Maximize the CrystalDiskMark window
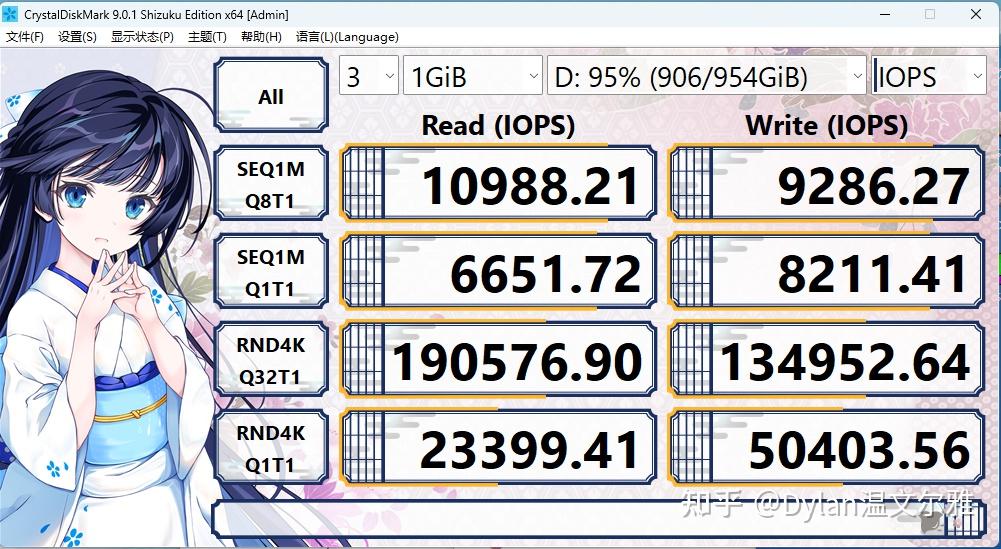Viewport: 1001px width, 549px height. (930, 14)
